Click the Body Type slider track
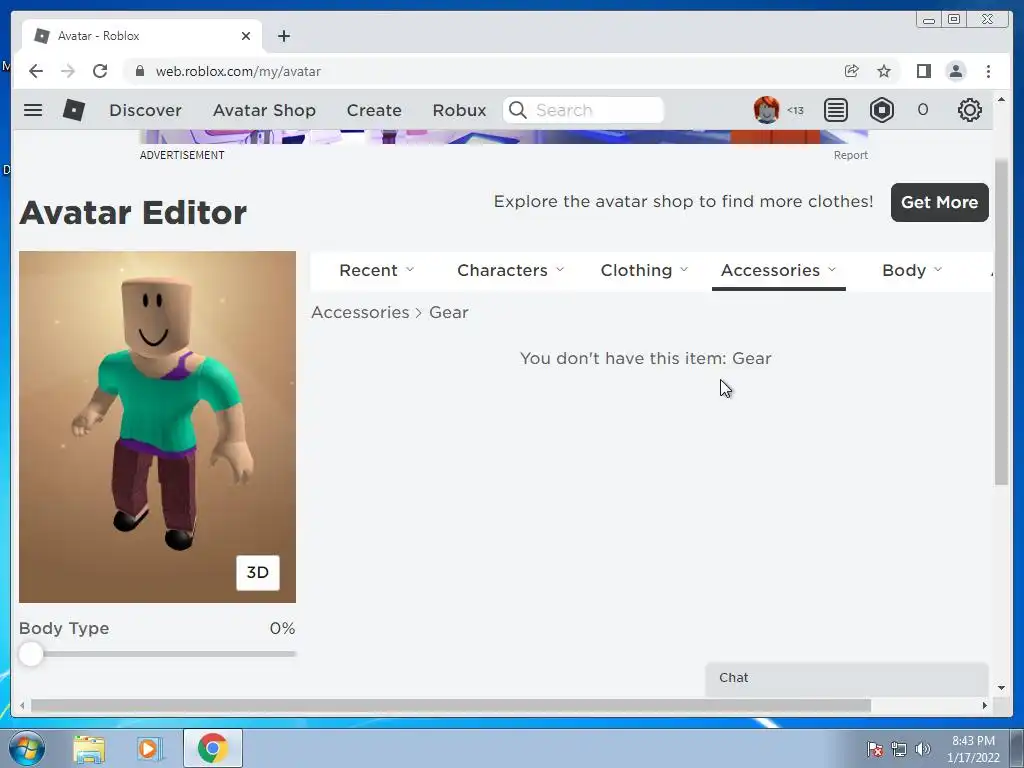Viewport: 1024px width, 768px height. [x=157, y=654]
